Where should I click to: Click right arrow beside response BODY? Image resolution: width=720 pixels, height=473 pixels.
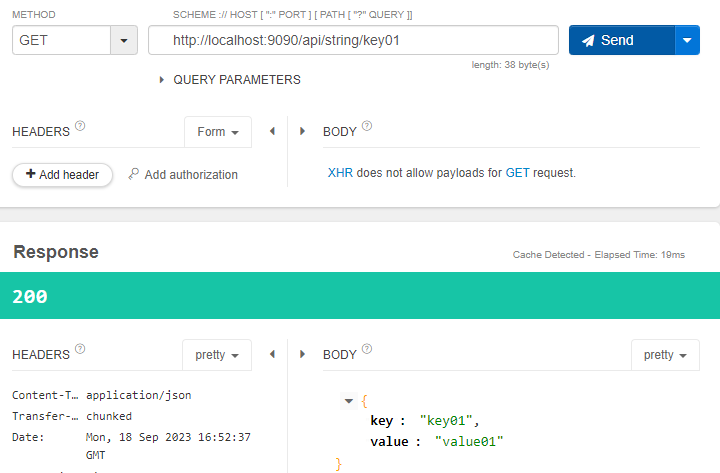[x=303, y=355]
